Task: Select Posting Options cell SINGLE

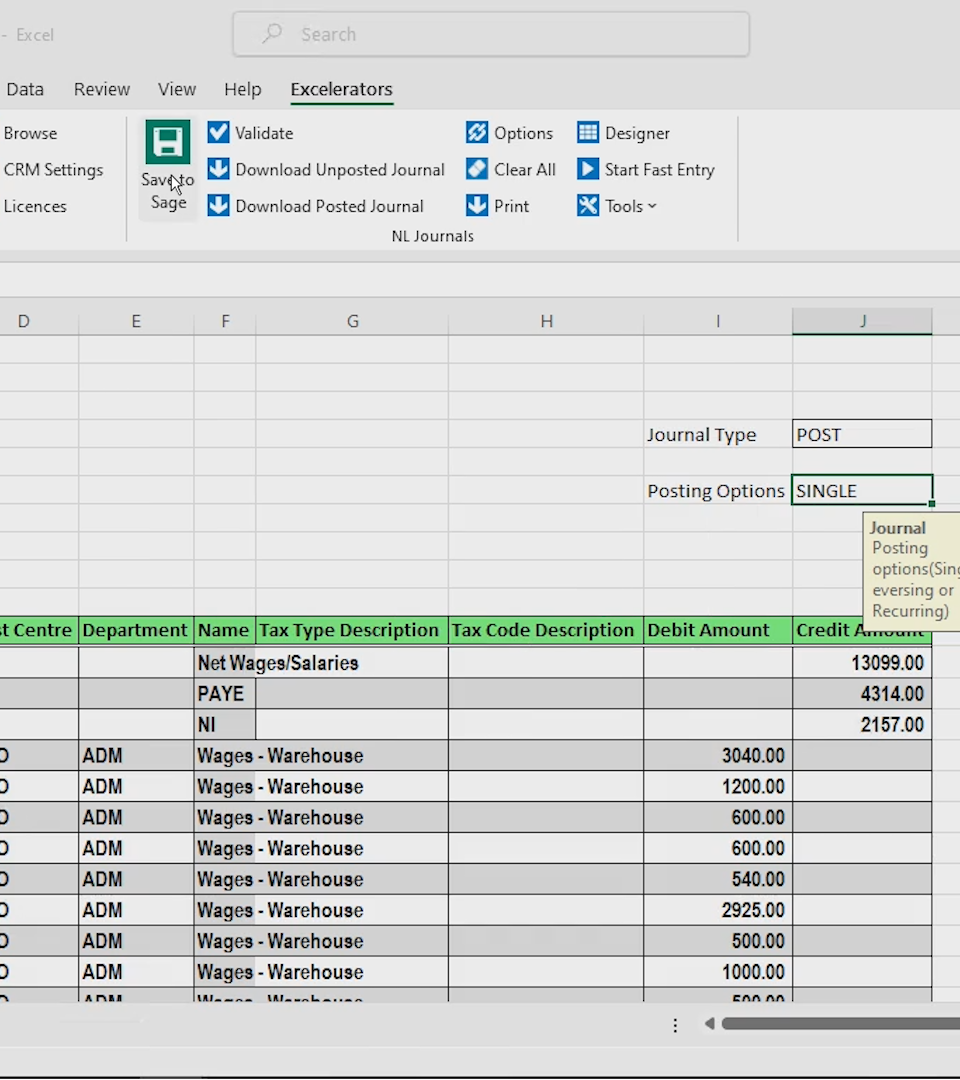Action: click(x=862, y=490)
